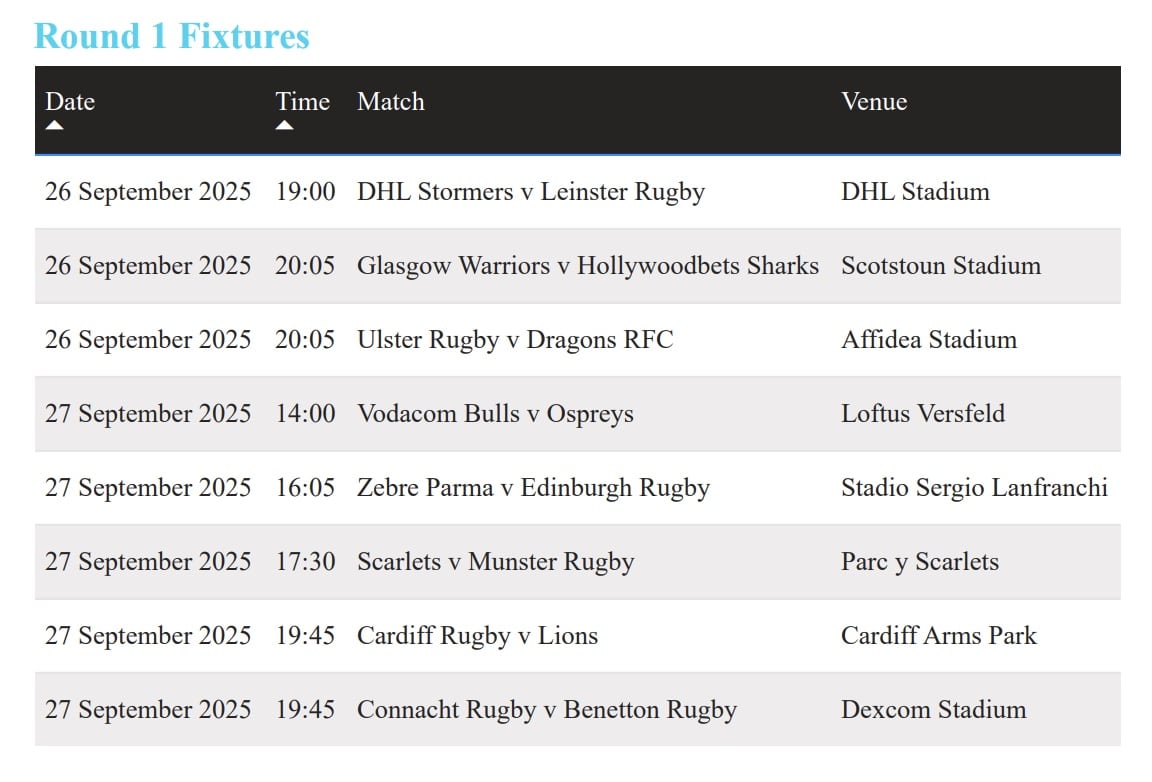1152x782 pixels.
Task: Select the Dexcom Stadium venue
Action: click(934, 710)
